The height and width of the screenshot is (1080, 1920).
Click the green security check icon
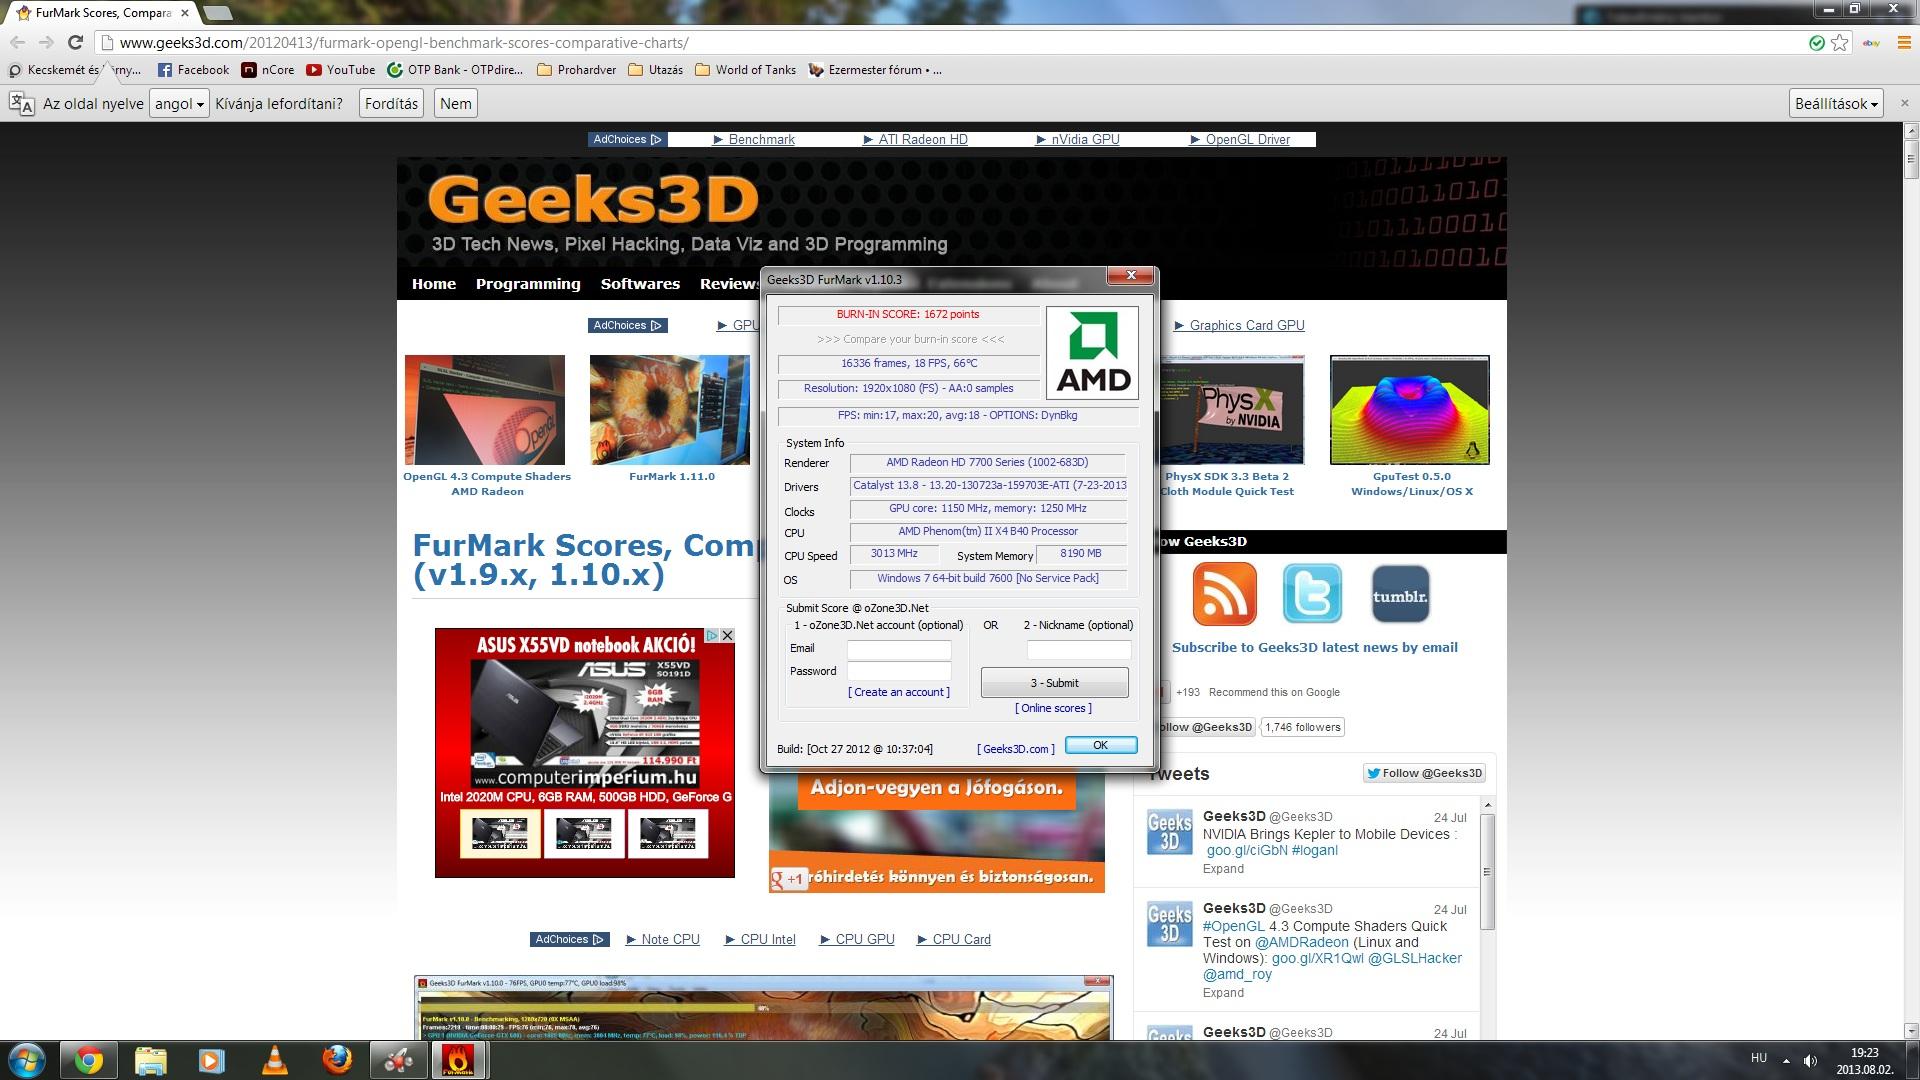pos(1817,43)
